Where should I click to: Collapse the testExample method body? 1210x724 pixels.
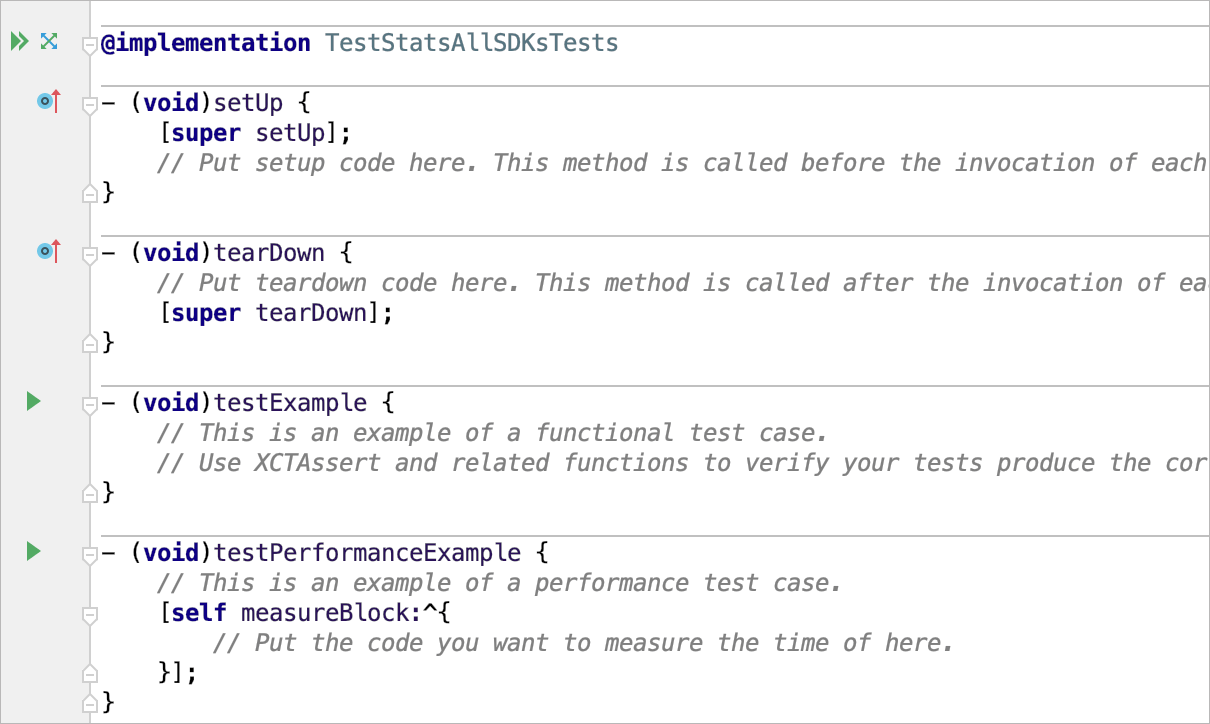click(90, 401)
